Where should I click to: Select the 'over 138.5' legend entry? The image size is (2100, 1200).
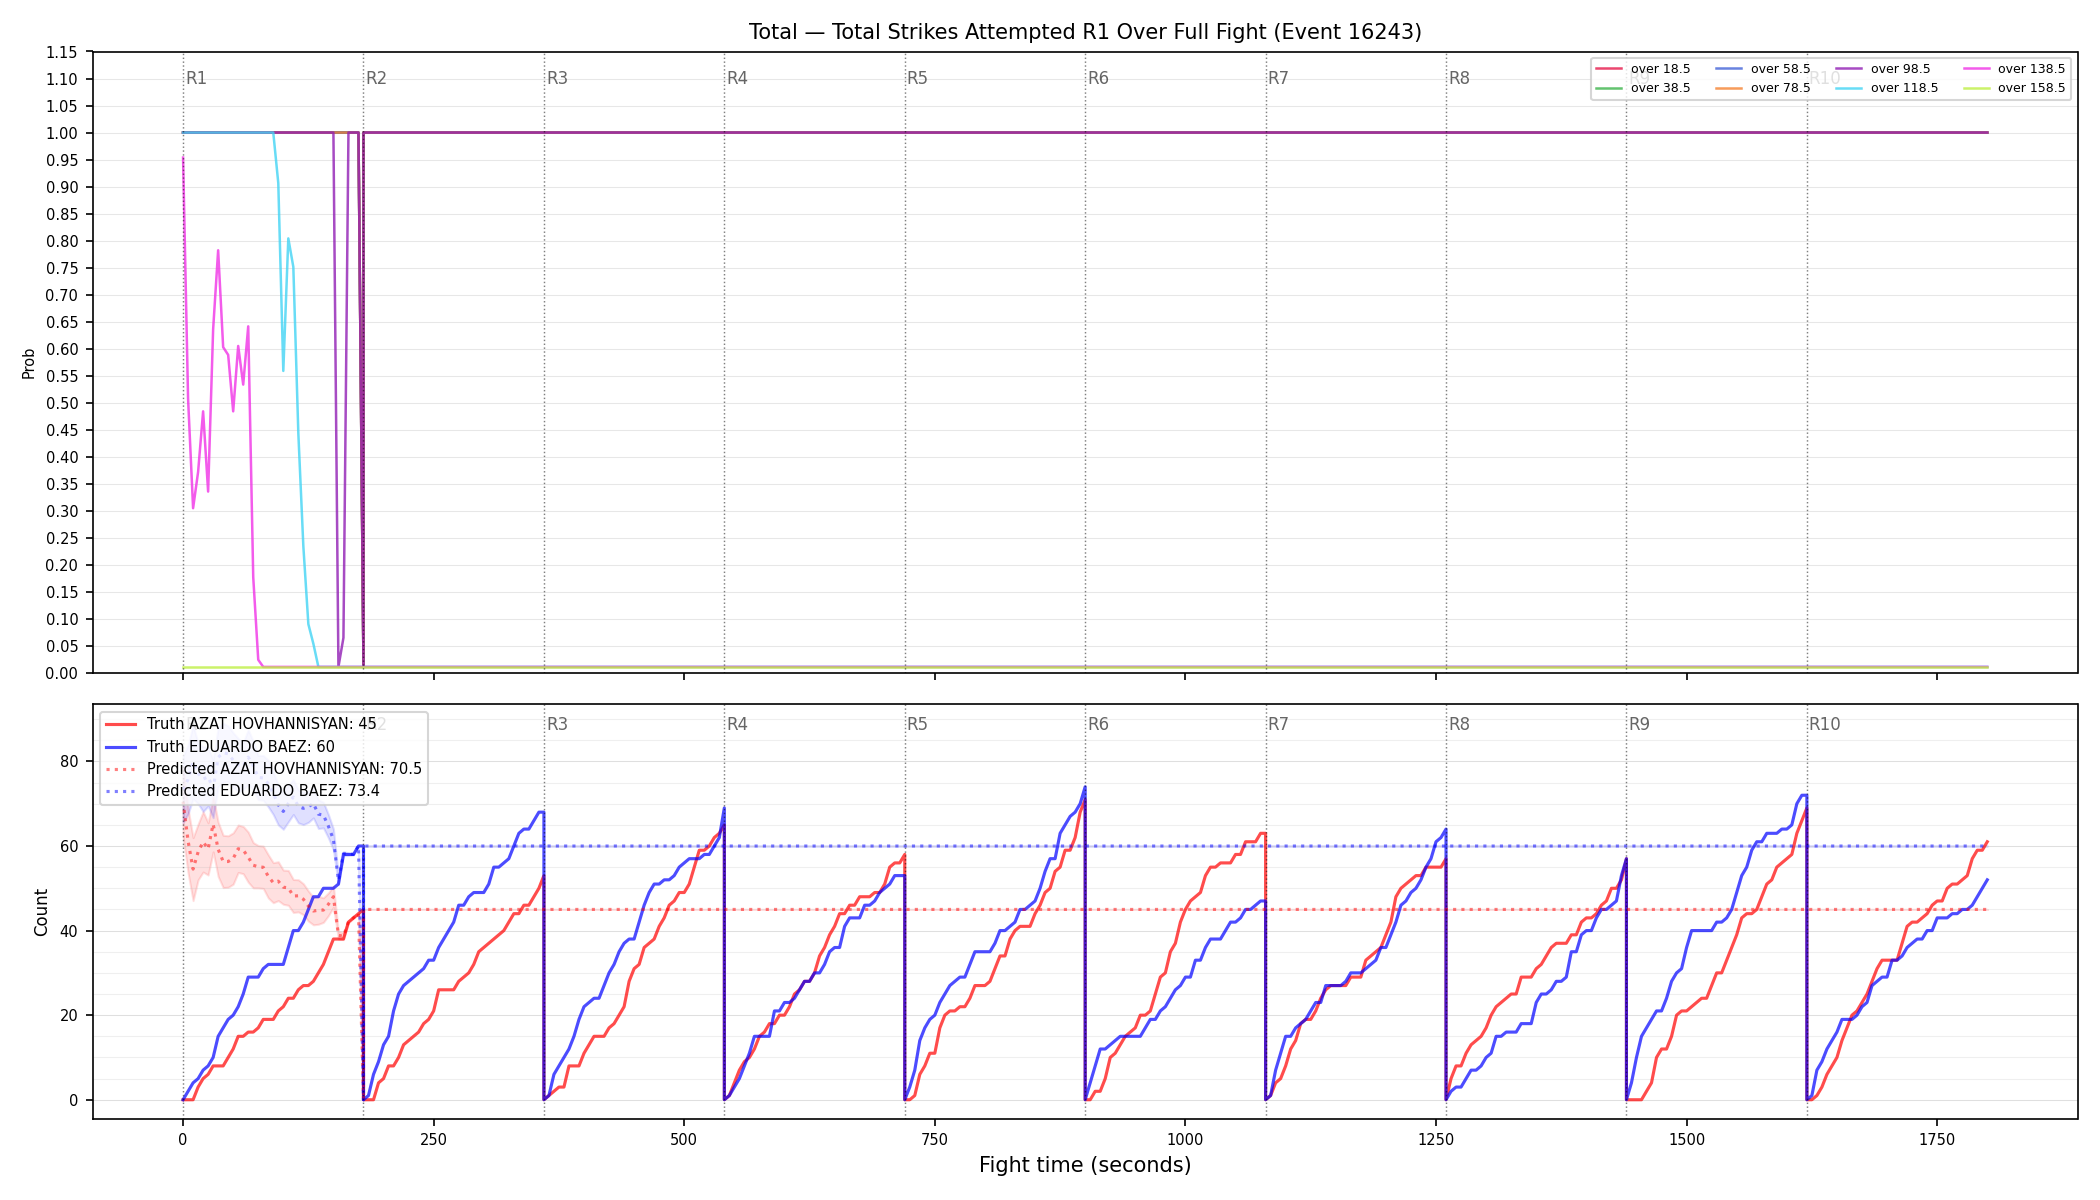click(x=2014, y=69)
